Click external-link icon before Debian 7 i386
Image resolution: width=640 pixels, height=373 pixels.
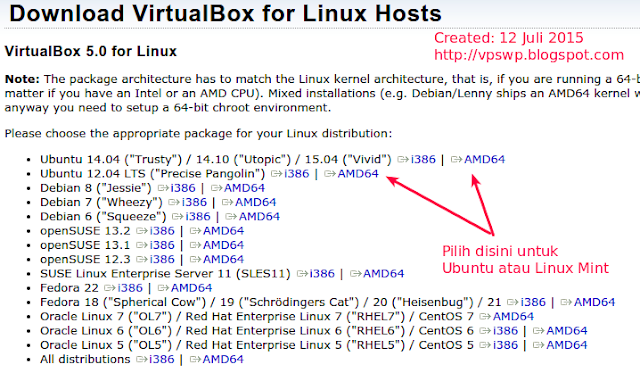click(x=174, y=202)
